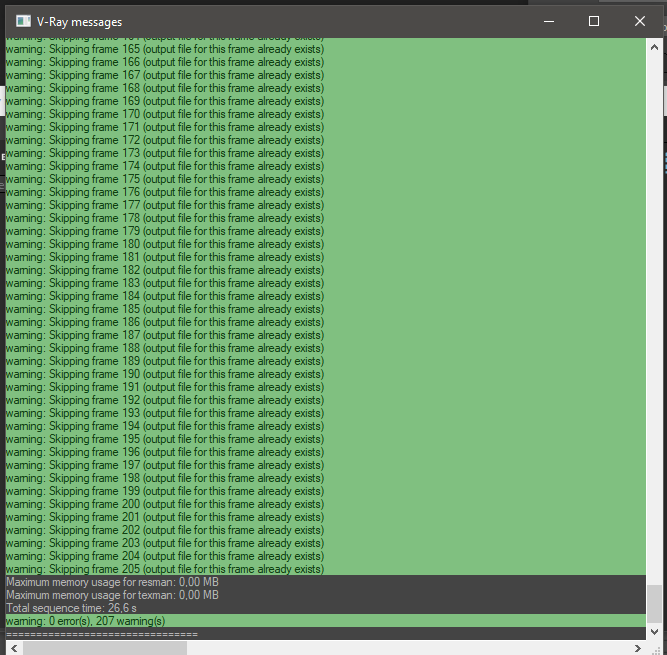The height and width of the screenshot is (655, 667).
Task: Select the "Skipping frame 180" warning line
Action: (164, 244)
